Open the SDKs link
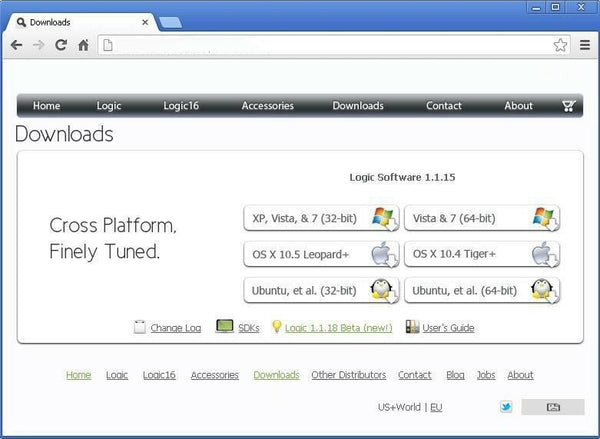600x439 pixels. (x=249, y=328)
